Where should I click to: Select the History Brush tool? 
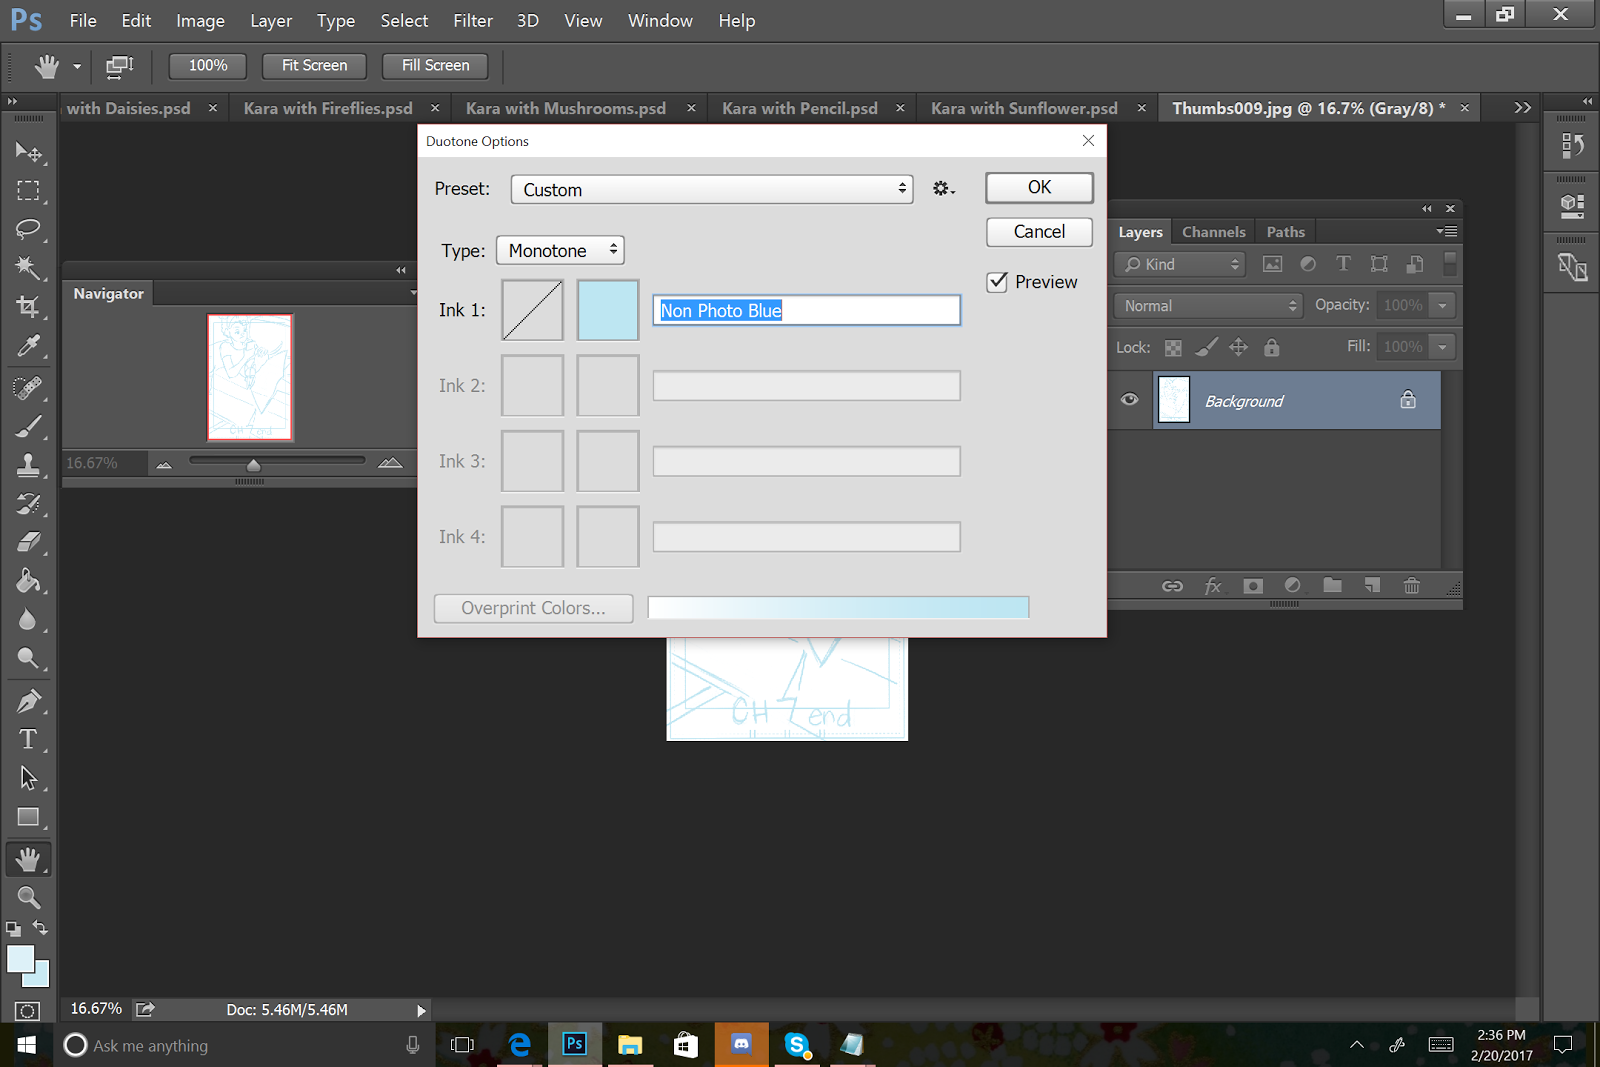[28, 504]
